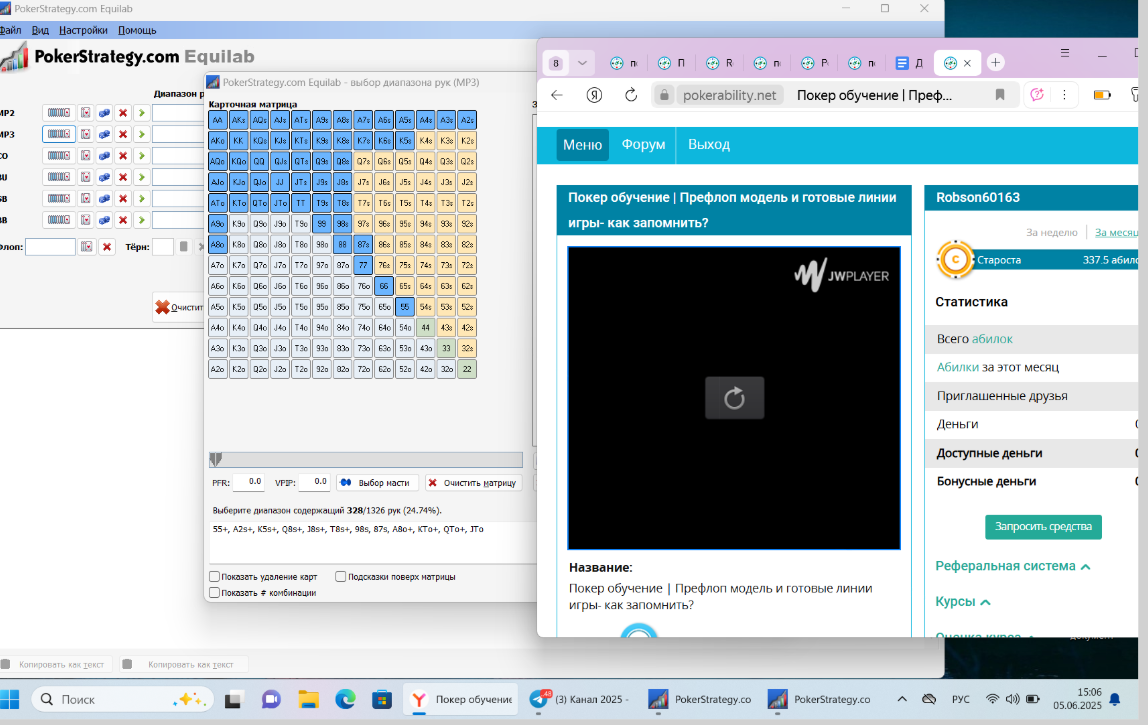This screenshot has height=725, width=1148.
Task: Click Запросить средства button
Action: 1043,527
